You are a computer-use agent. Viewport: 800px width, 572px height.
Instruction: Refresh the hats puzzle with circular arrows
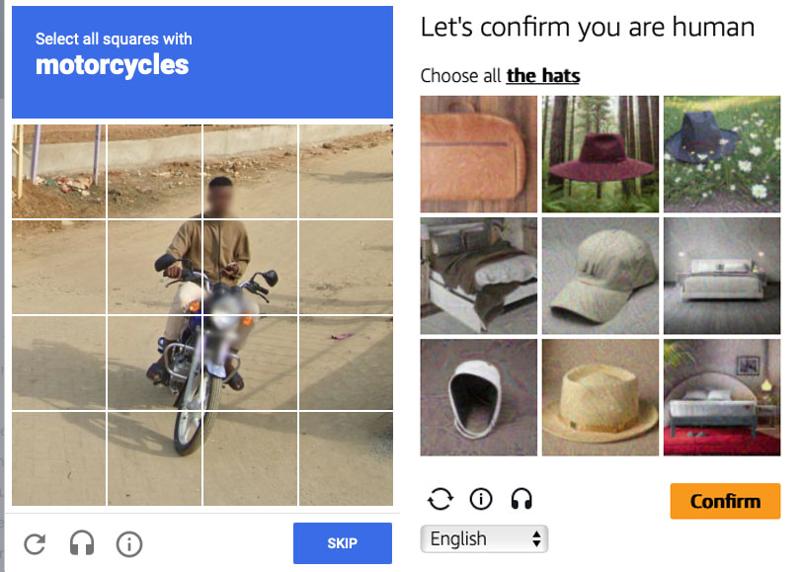439,498
